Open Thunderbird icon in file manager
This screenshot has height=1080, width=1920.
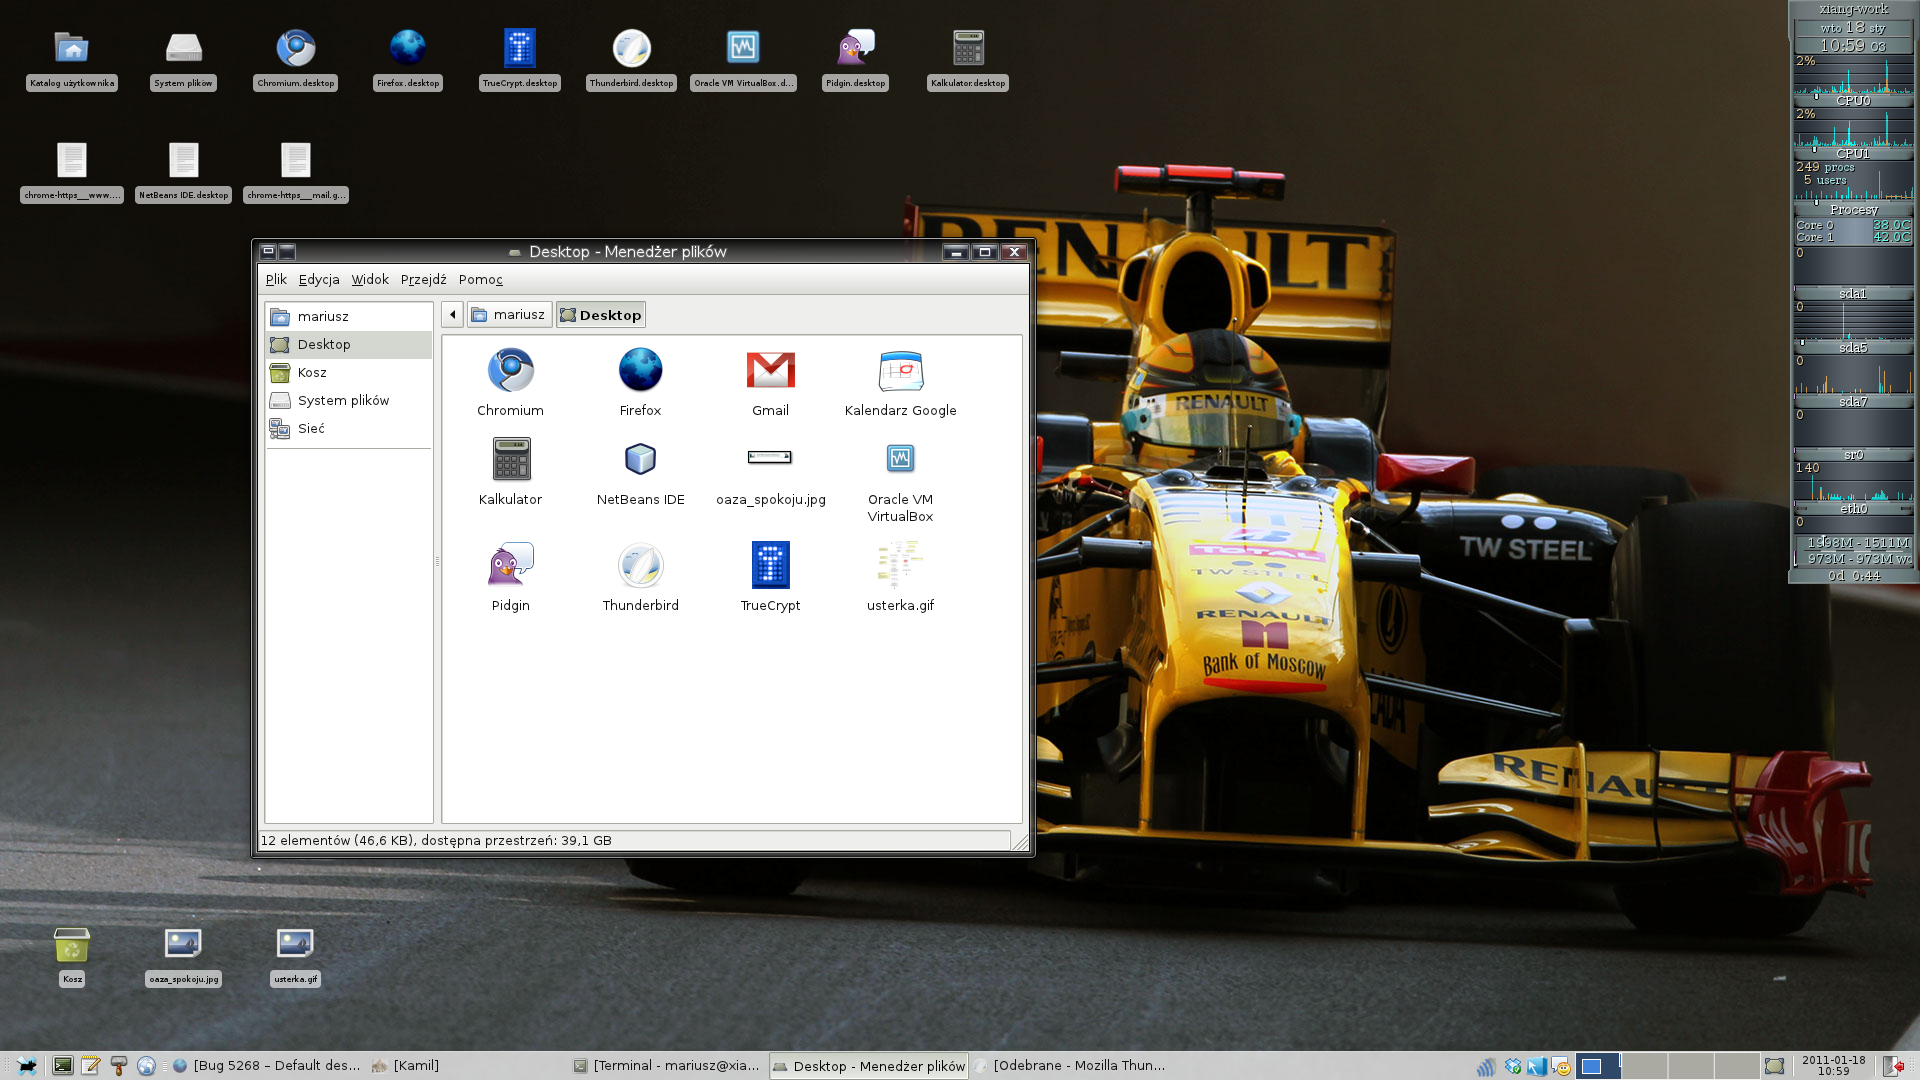click(x=640, y=566)
